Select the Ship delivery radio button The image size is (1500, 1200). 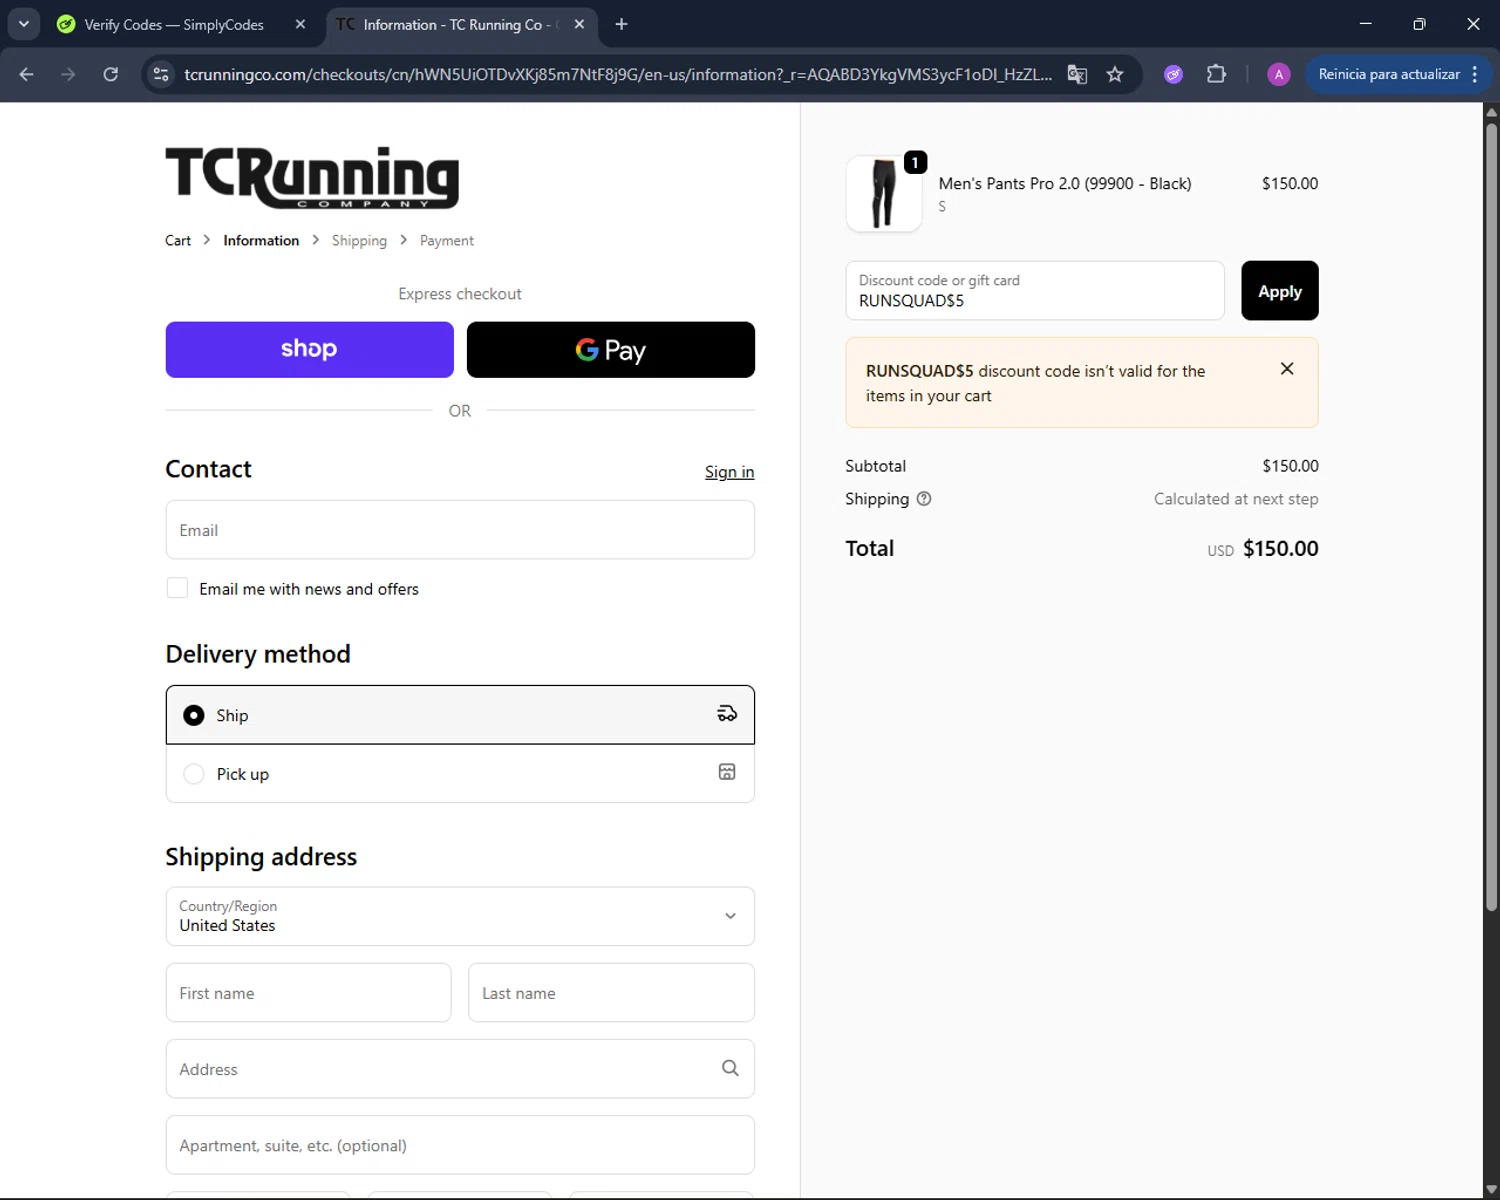point(194,715)
